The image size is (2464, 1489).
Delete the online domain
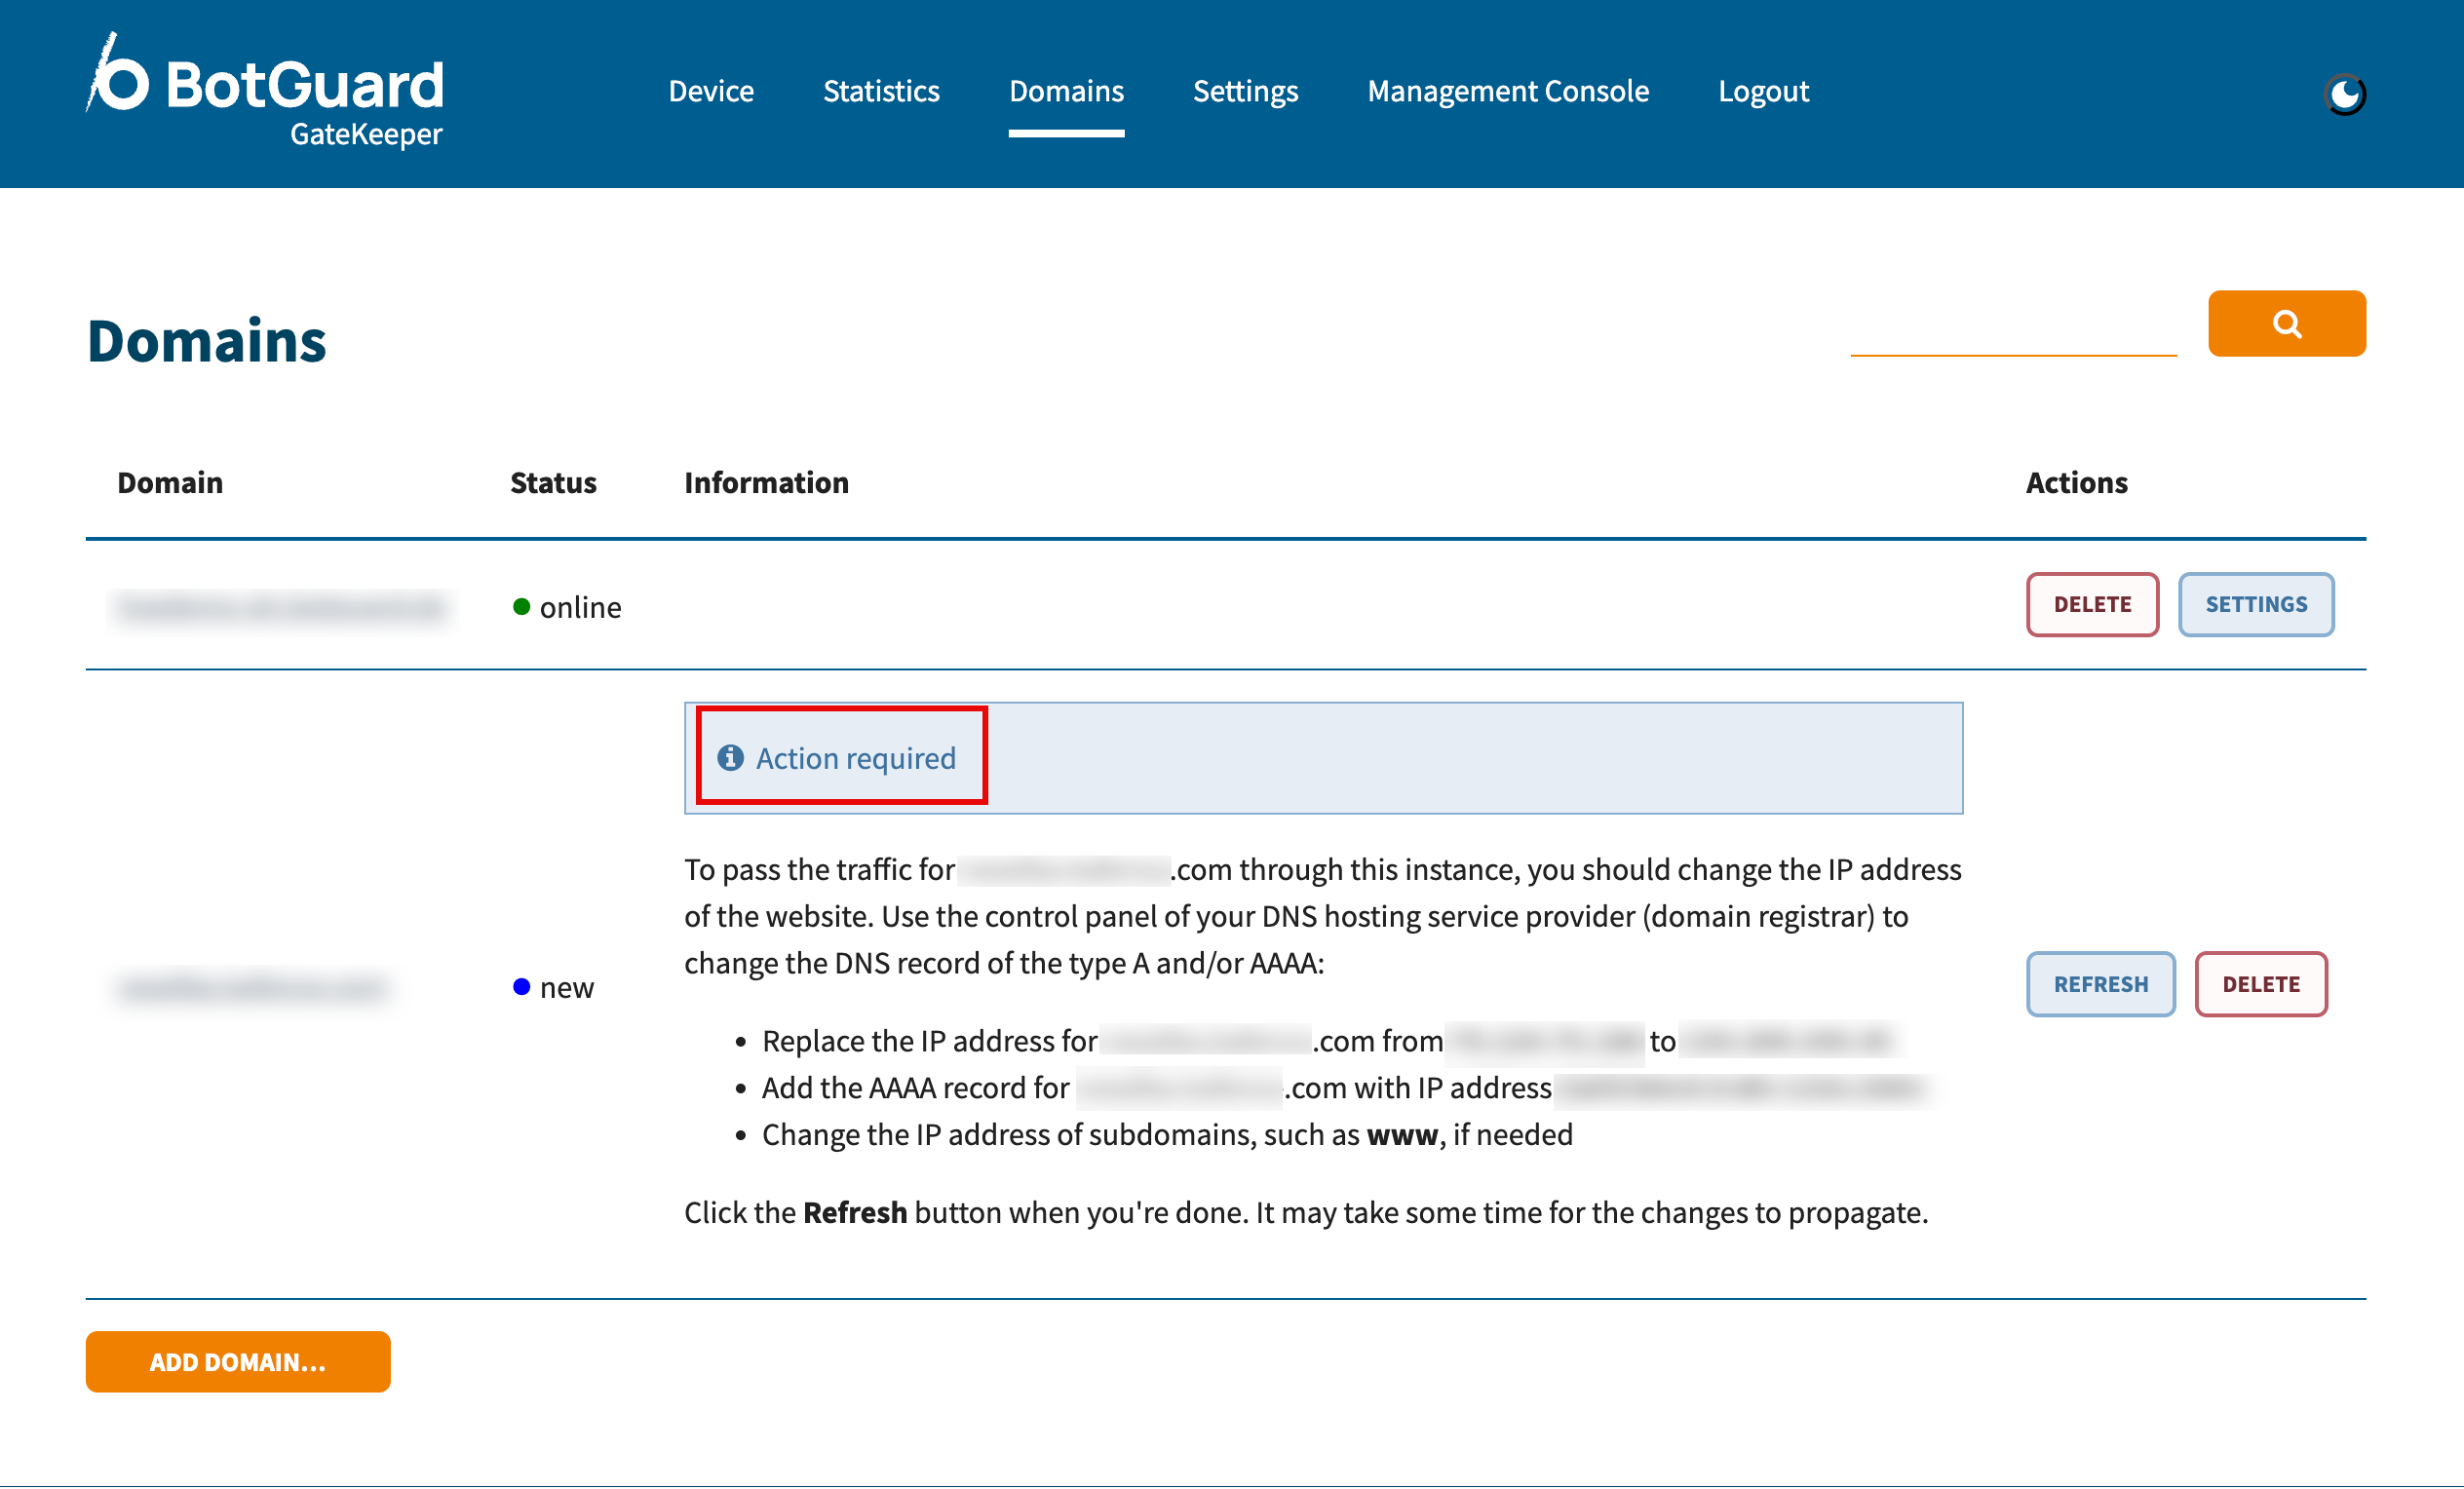pyautogui.click(x=2091, y=604)
